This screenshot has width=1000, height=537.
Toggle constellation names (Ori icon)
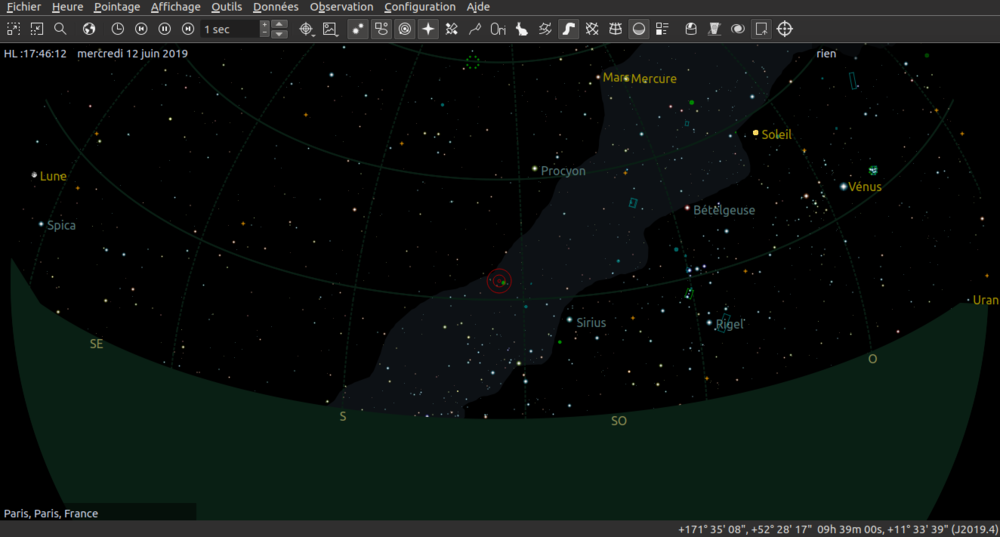coord(498,29)
